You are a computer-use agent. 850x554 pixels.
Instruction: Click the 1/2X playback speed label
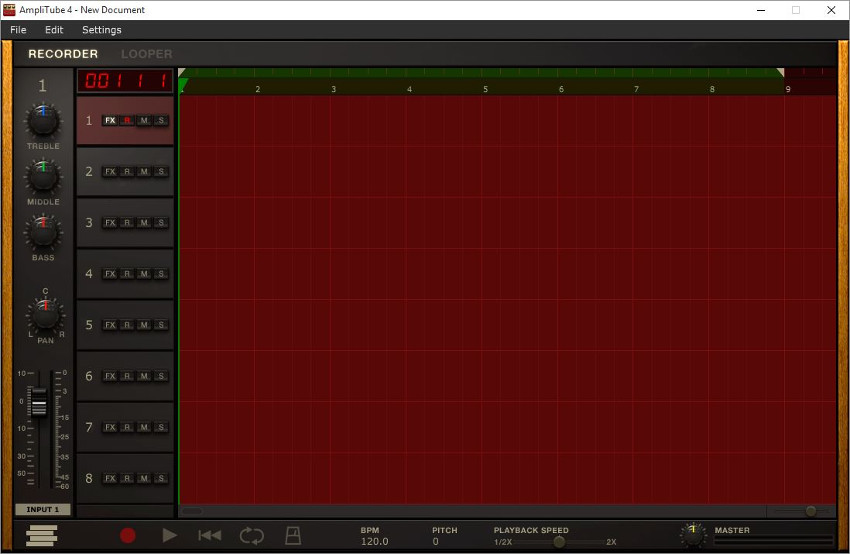[503, 542]
